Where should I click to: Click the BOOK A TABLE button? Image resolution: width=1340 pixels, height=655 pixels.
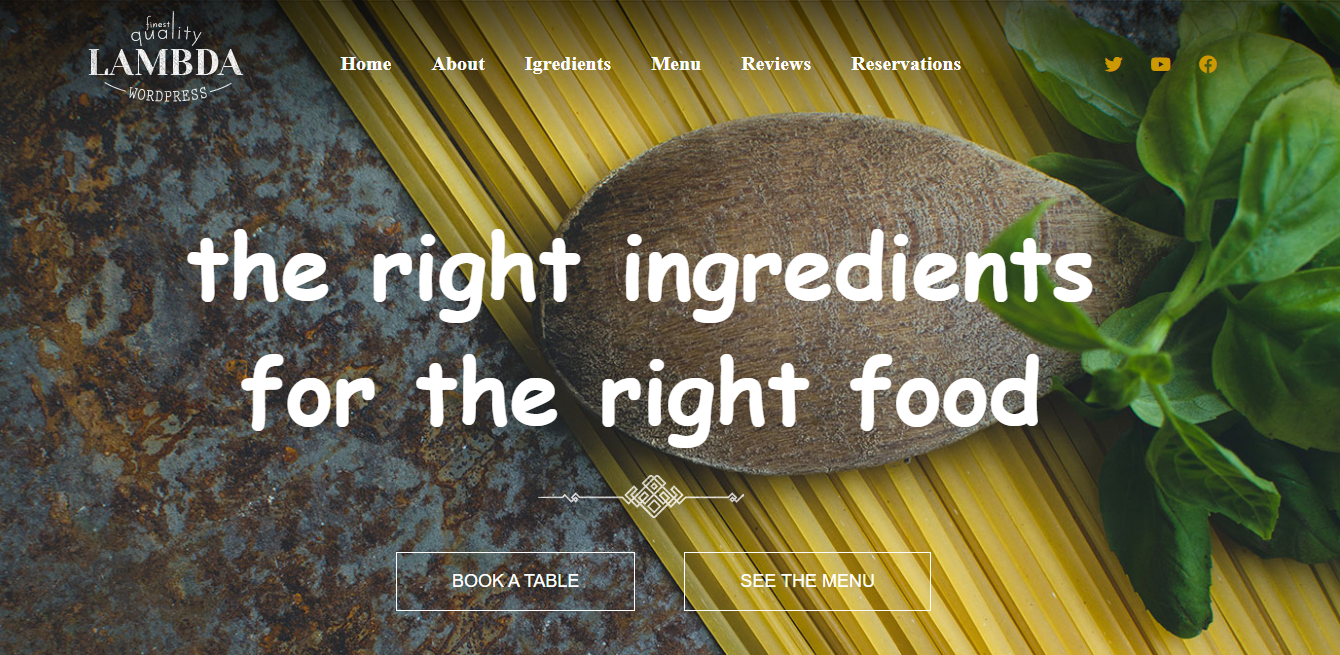(x=515, y=581)
